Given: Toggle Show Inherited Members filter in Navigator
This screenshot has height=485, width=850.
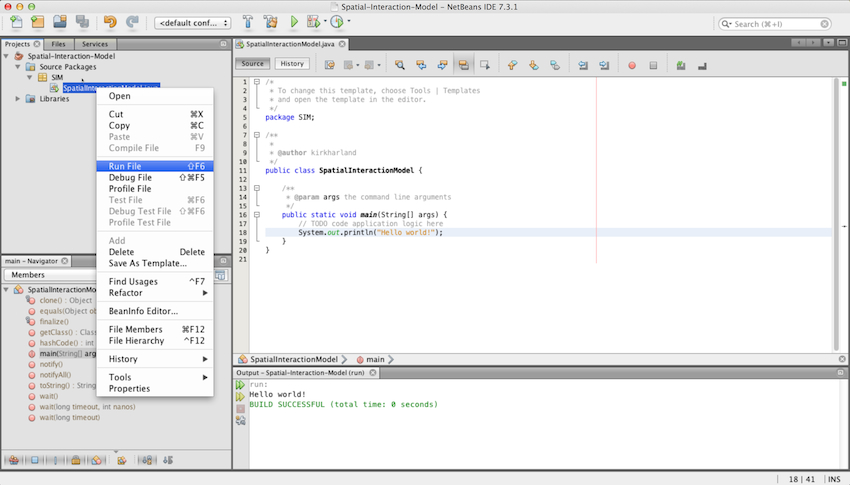Looking at the screenshot, I should point(14,460).
